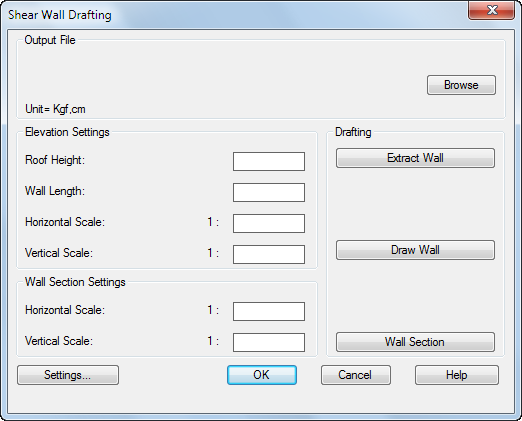Click the Browse button for output file

coord(461,85)
